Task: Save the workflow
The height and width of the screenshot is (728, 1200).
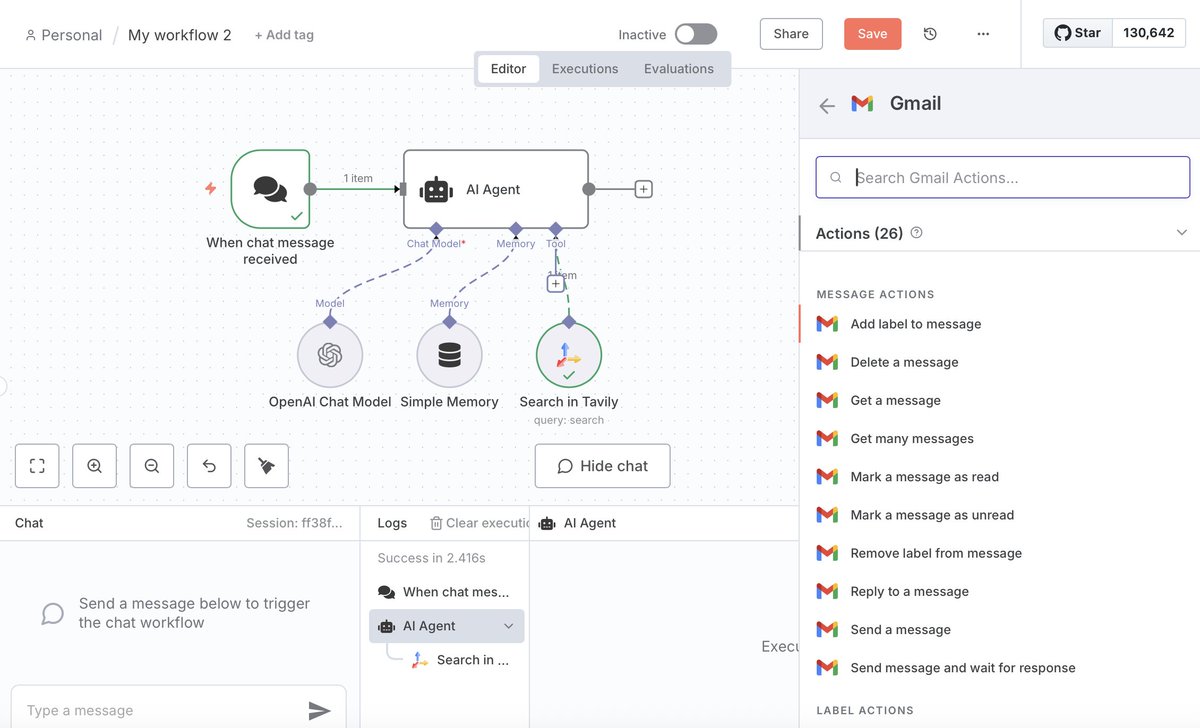Action: point(872,34)
